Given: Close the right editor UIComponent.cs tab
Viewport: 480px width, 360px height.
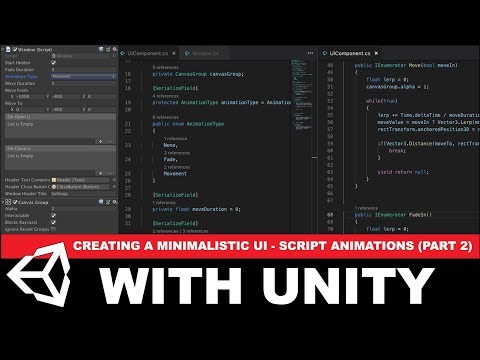Looking at the screenshot, I should (376, 53).
